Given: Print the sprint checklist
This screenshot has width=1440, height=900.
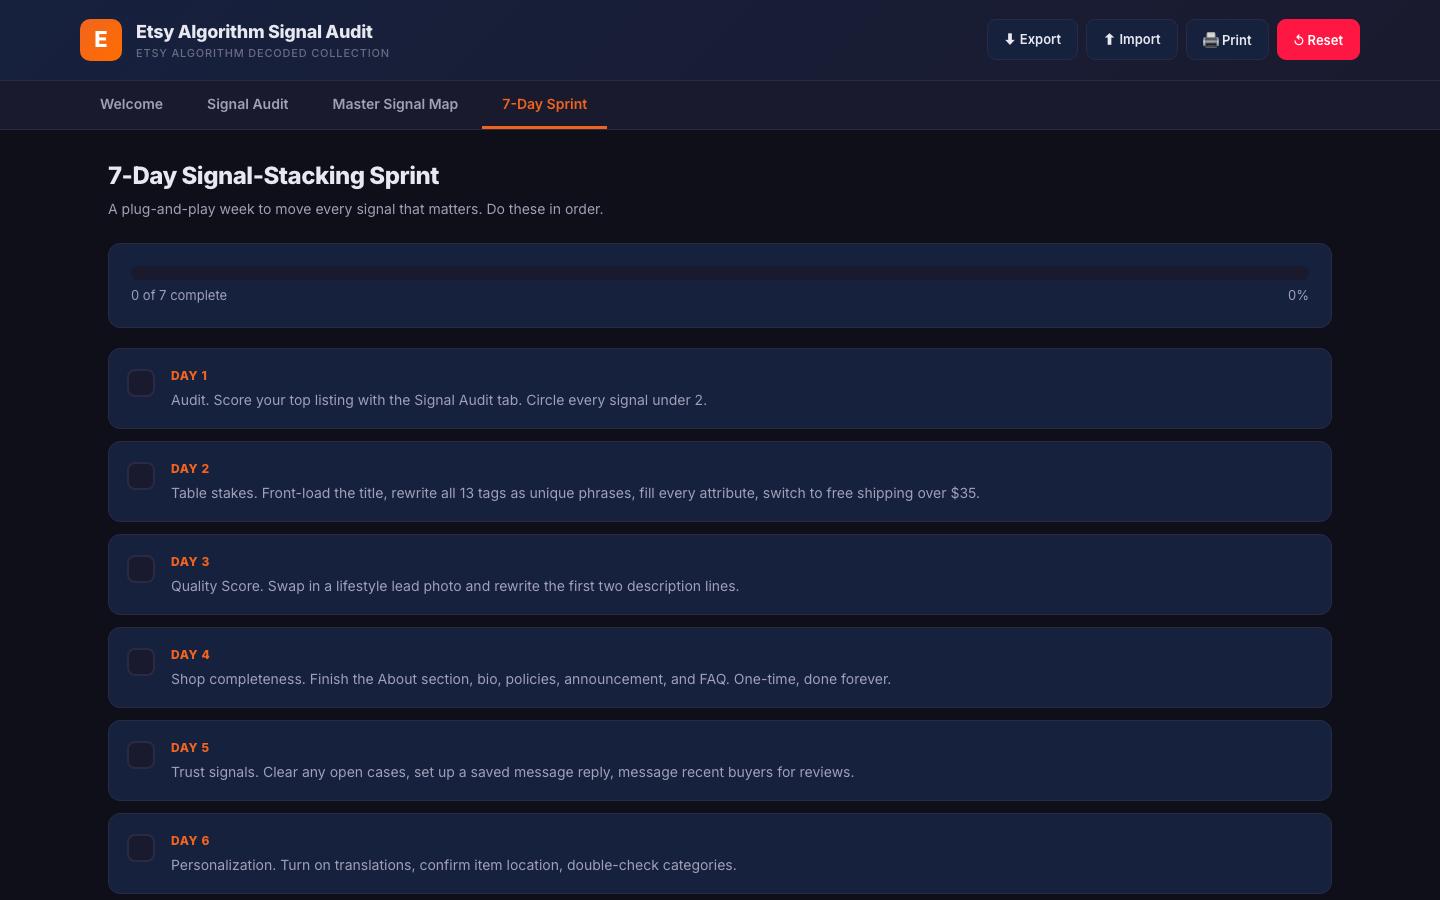Looking at the screenshot, I should pyautogui.click(x=1227, y=40).
